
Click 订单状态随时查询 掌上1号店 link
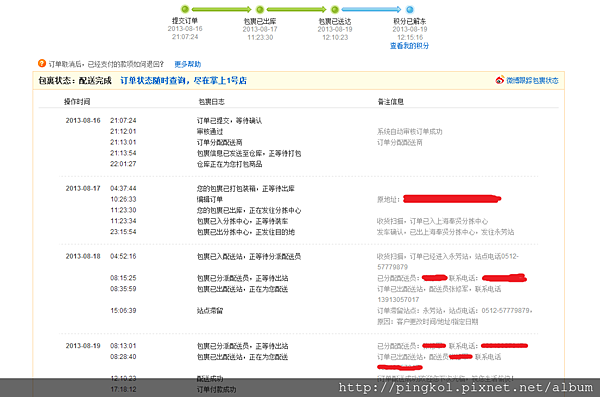pos(183,80)
